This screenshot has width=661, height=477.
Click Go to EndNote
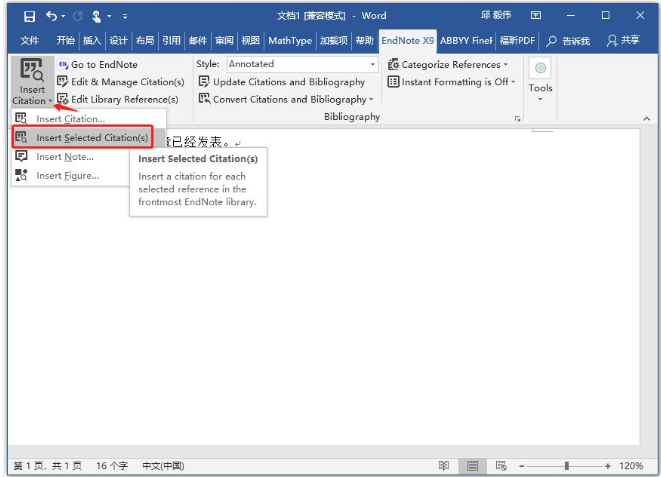(98, 64)
